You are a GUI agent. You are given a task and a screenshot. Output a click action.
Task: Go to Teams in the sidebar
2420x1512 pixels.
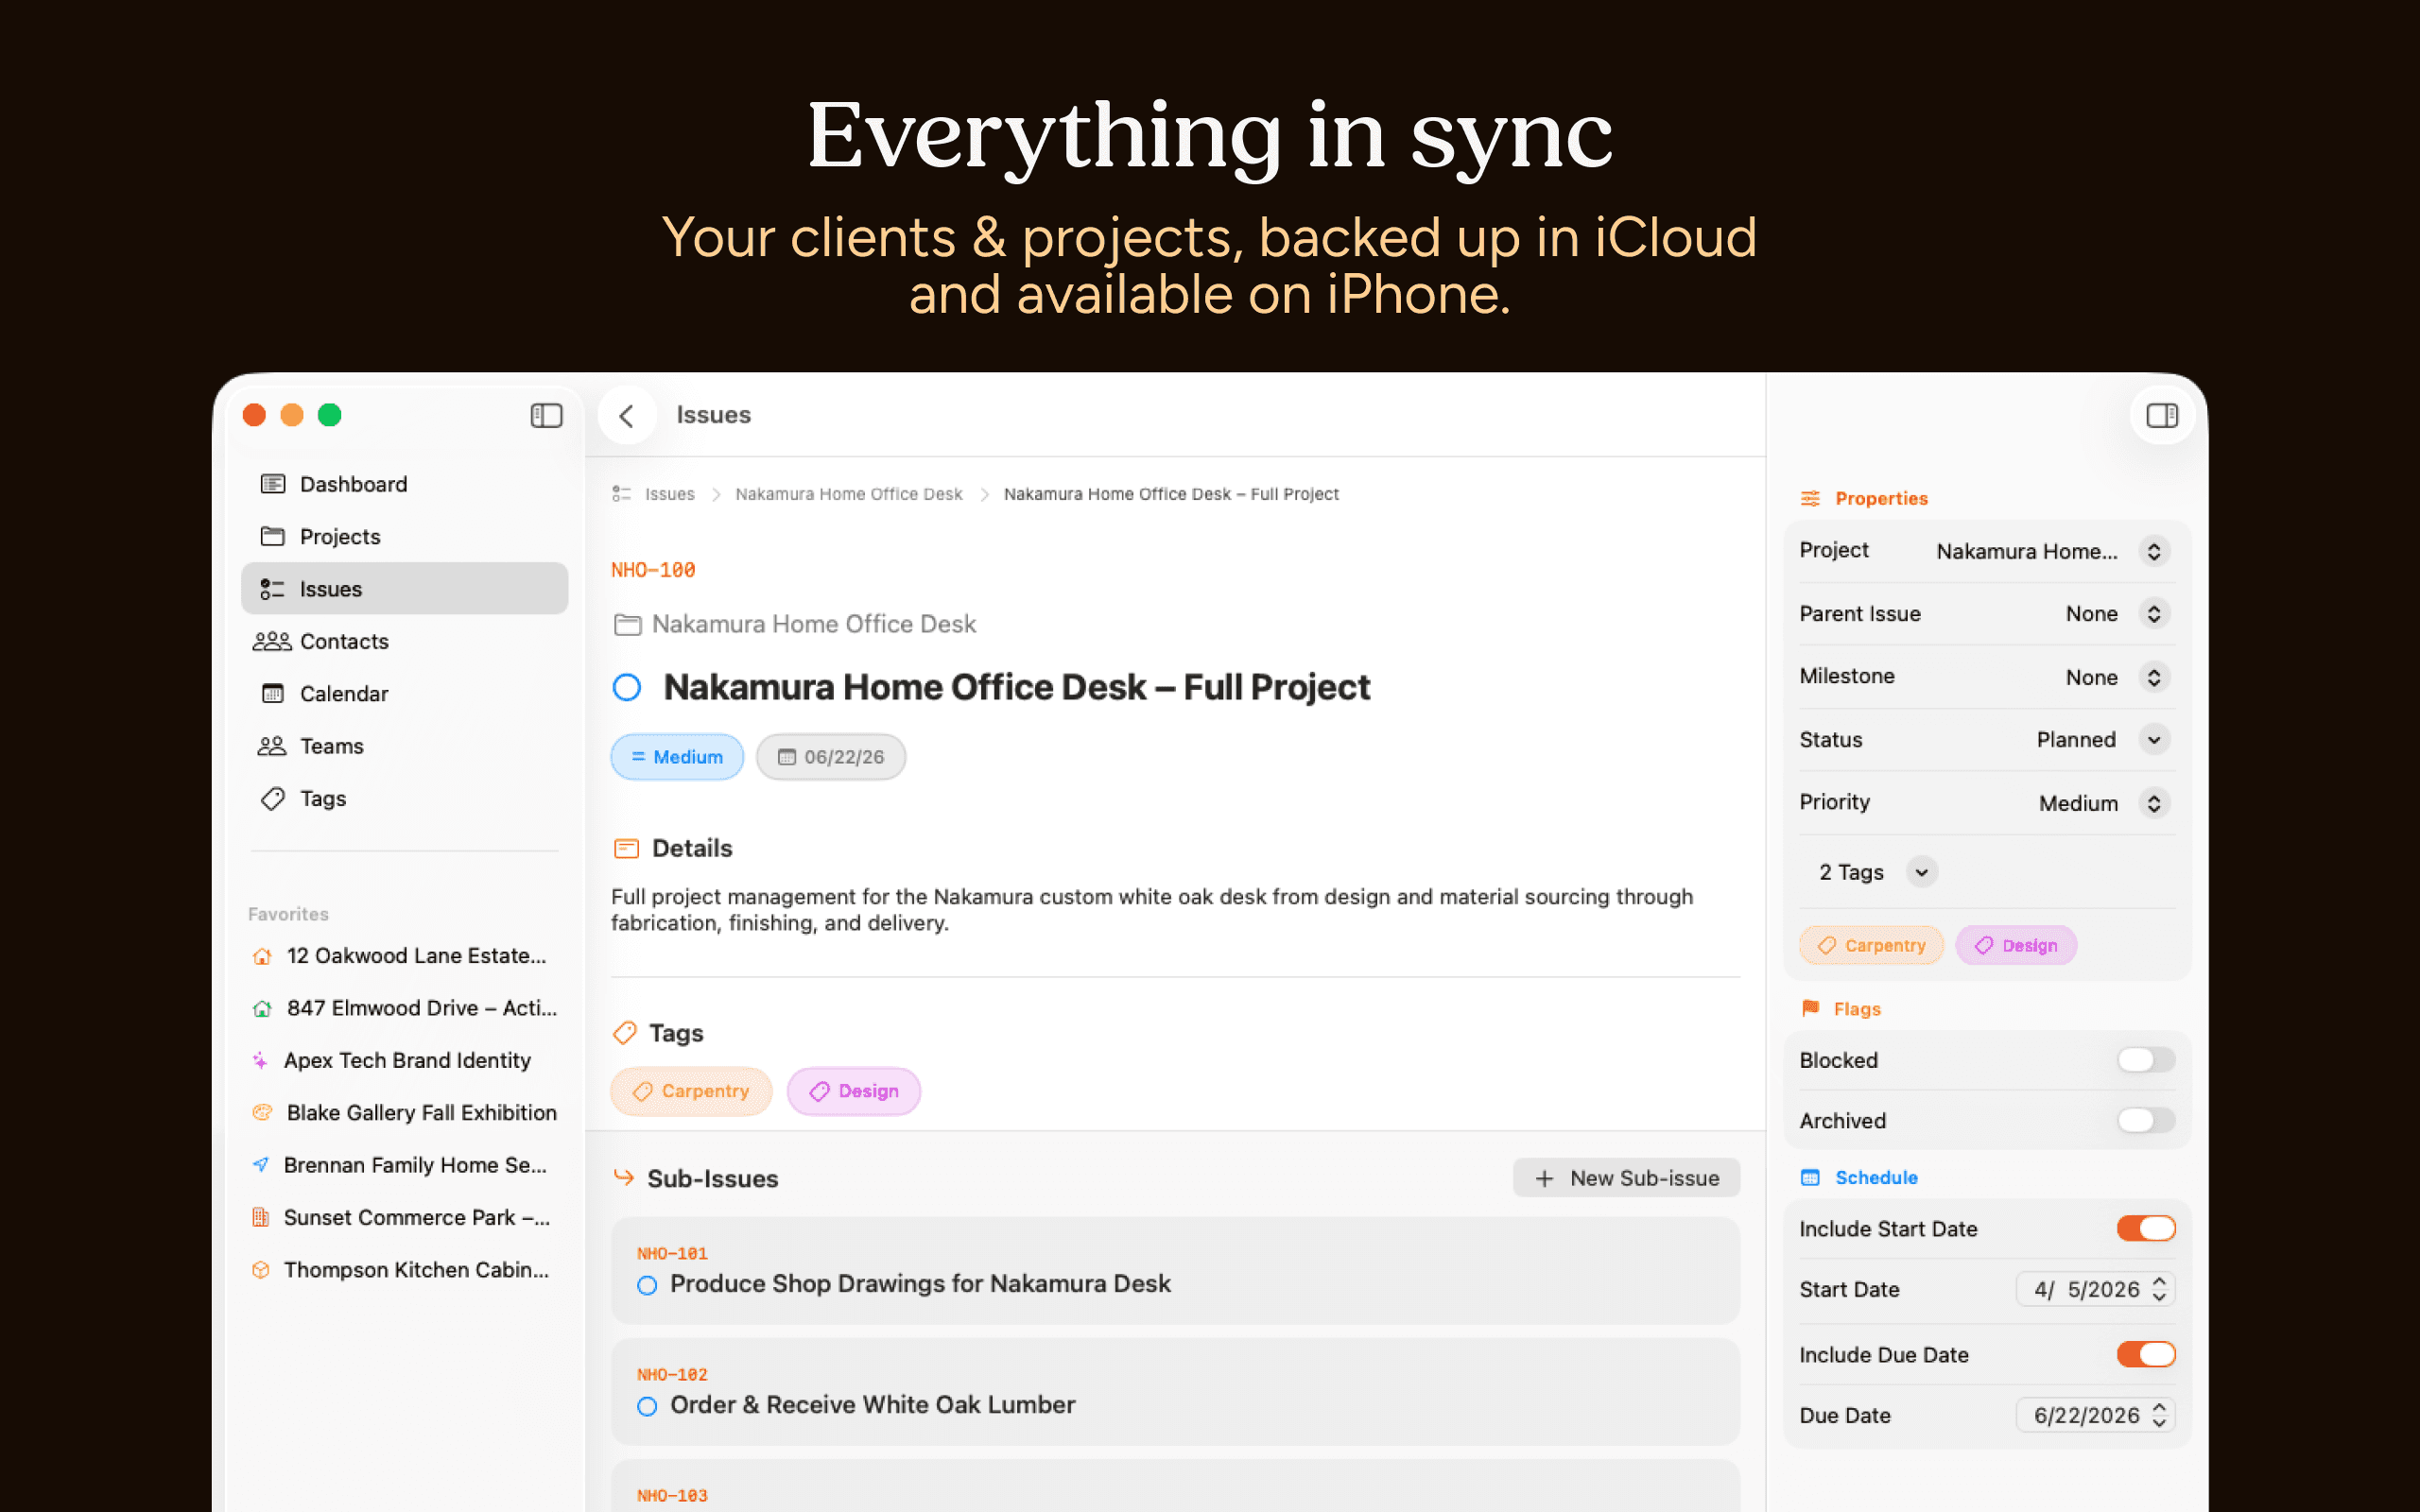[331, 746]
